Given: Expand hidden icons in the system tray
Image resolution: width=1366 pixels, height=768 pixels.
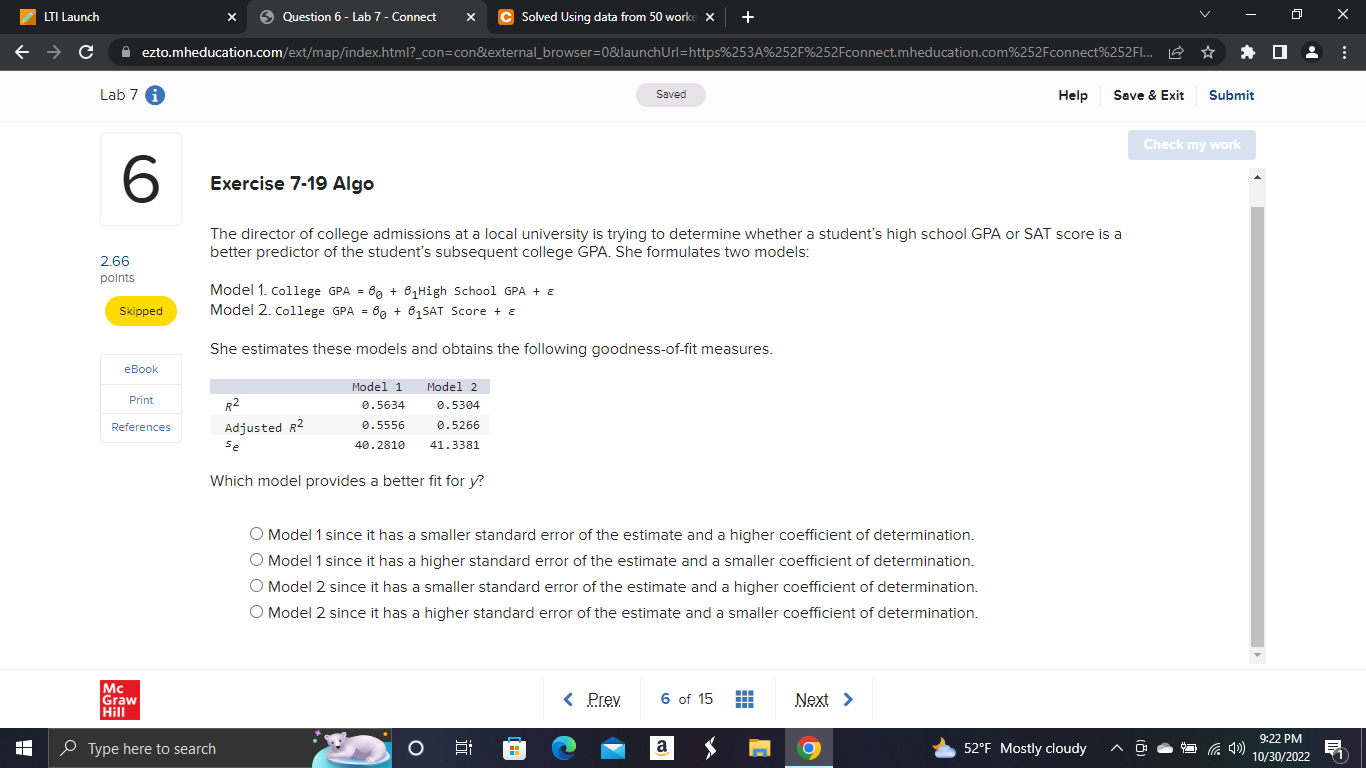Looking at the screenshot, I should (1116, 747).
